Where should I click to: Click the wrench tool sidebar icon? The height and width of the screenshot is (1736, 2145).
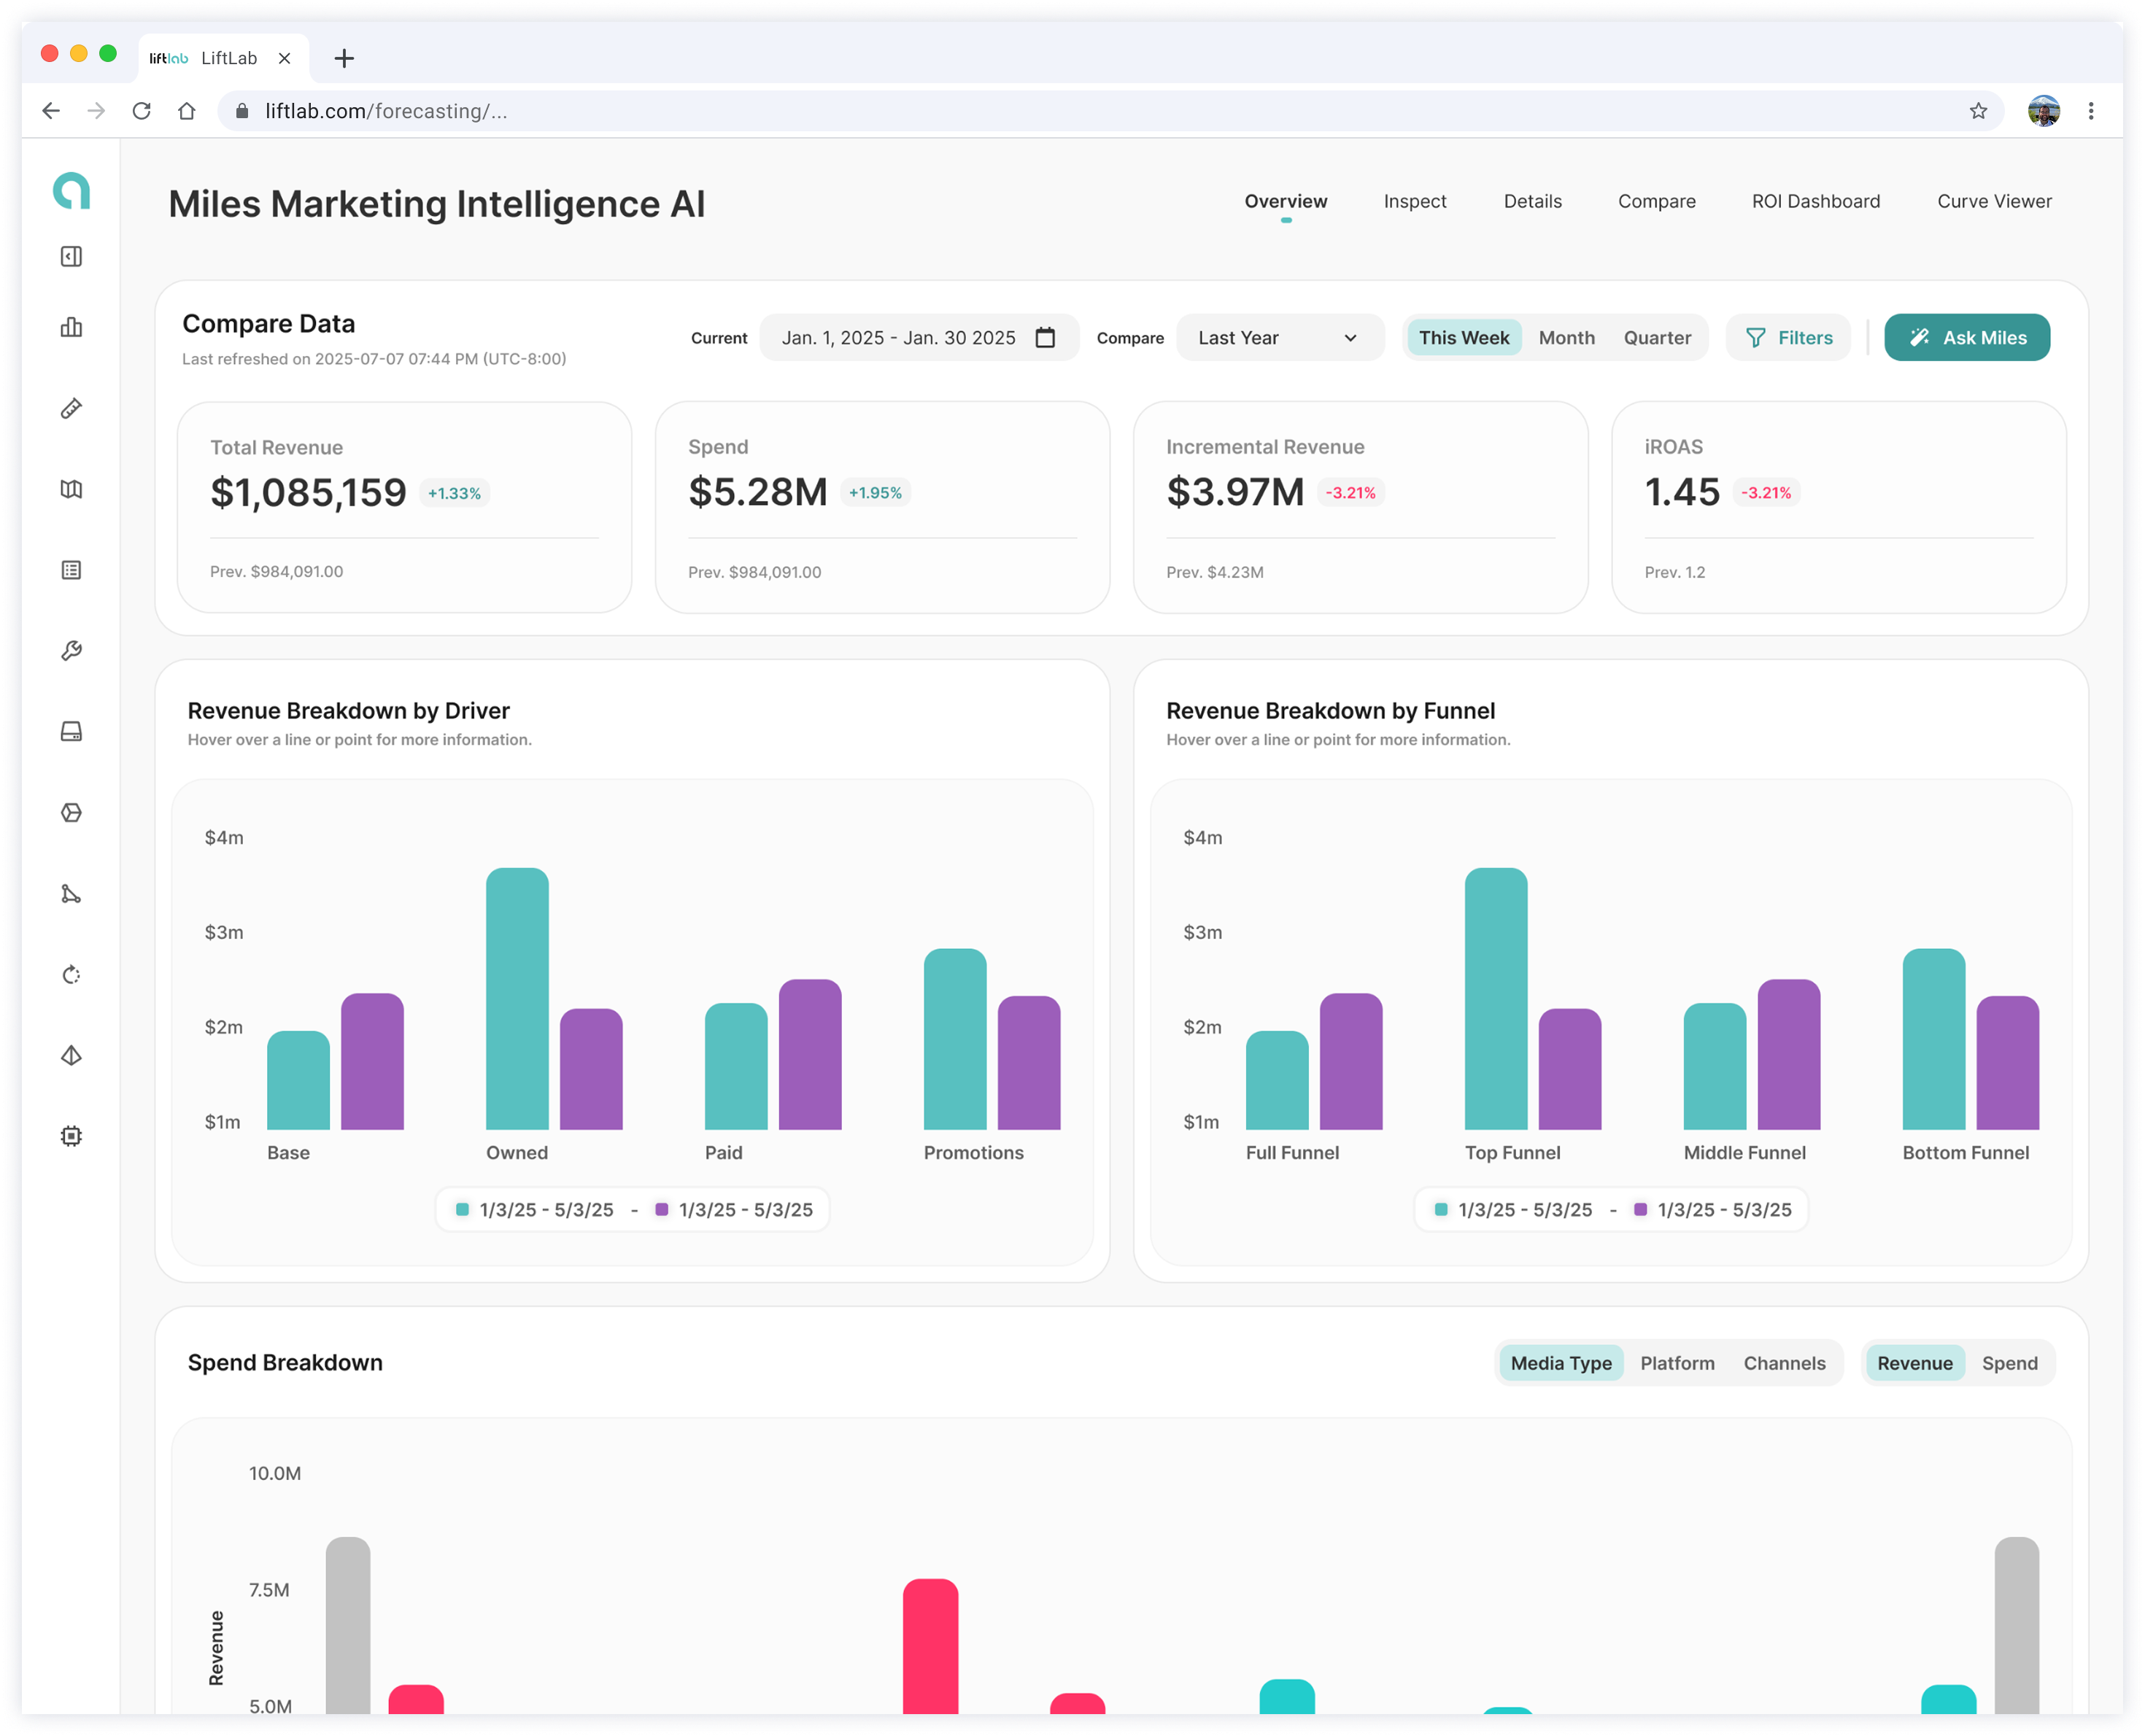tap(71, 651)
